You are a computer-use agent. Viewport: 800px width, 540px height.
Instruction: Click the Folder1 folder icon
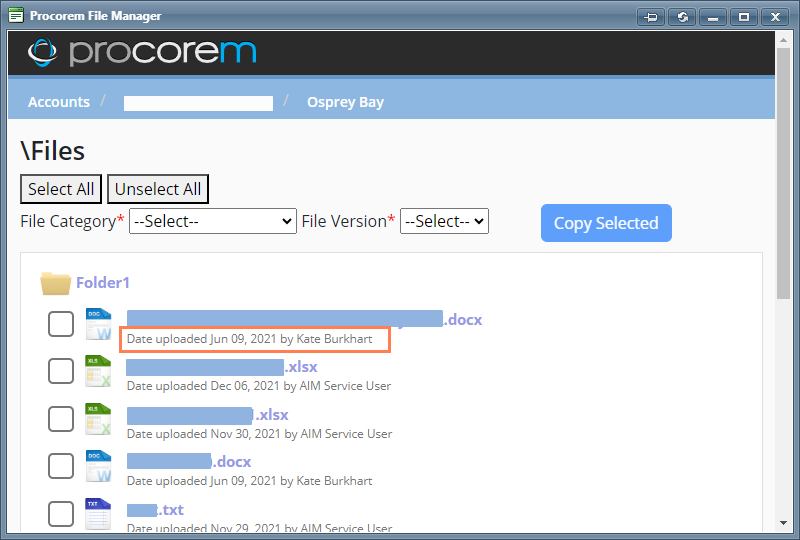56,283
